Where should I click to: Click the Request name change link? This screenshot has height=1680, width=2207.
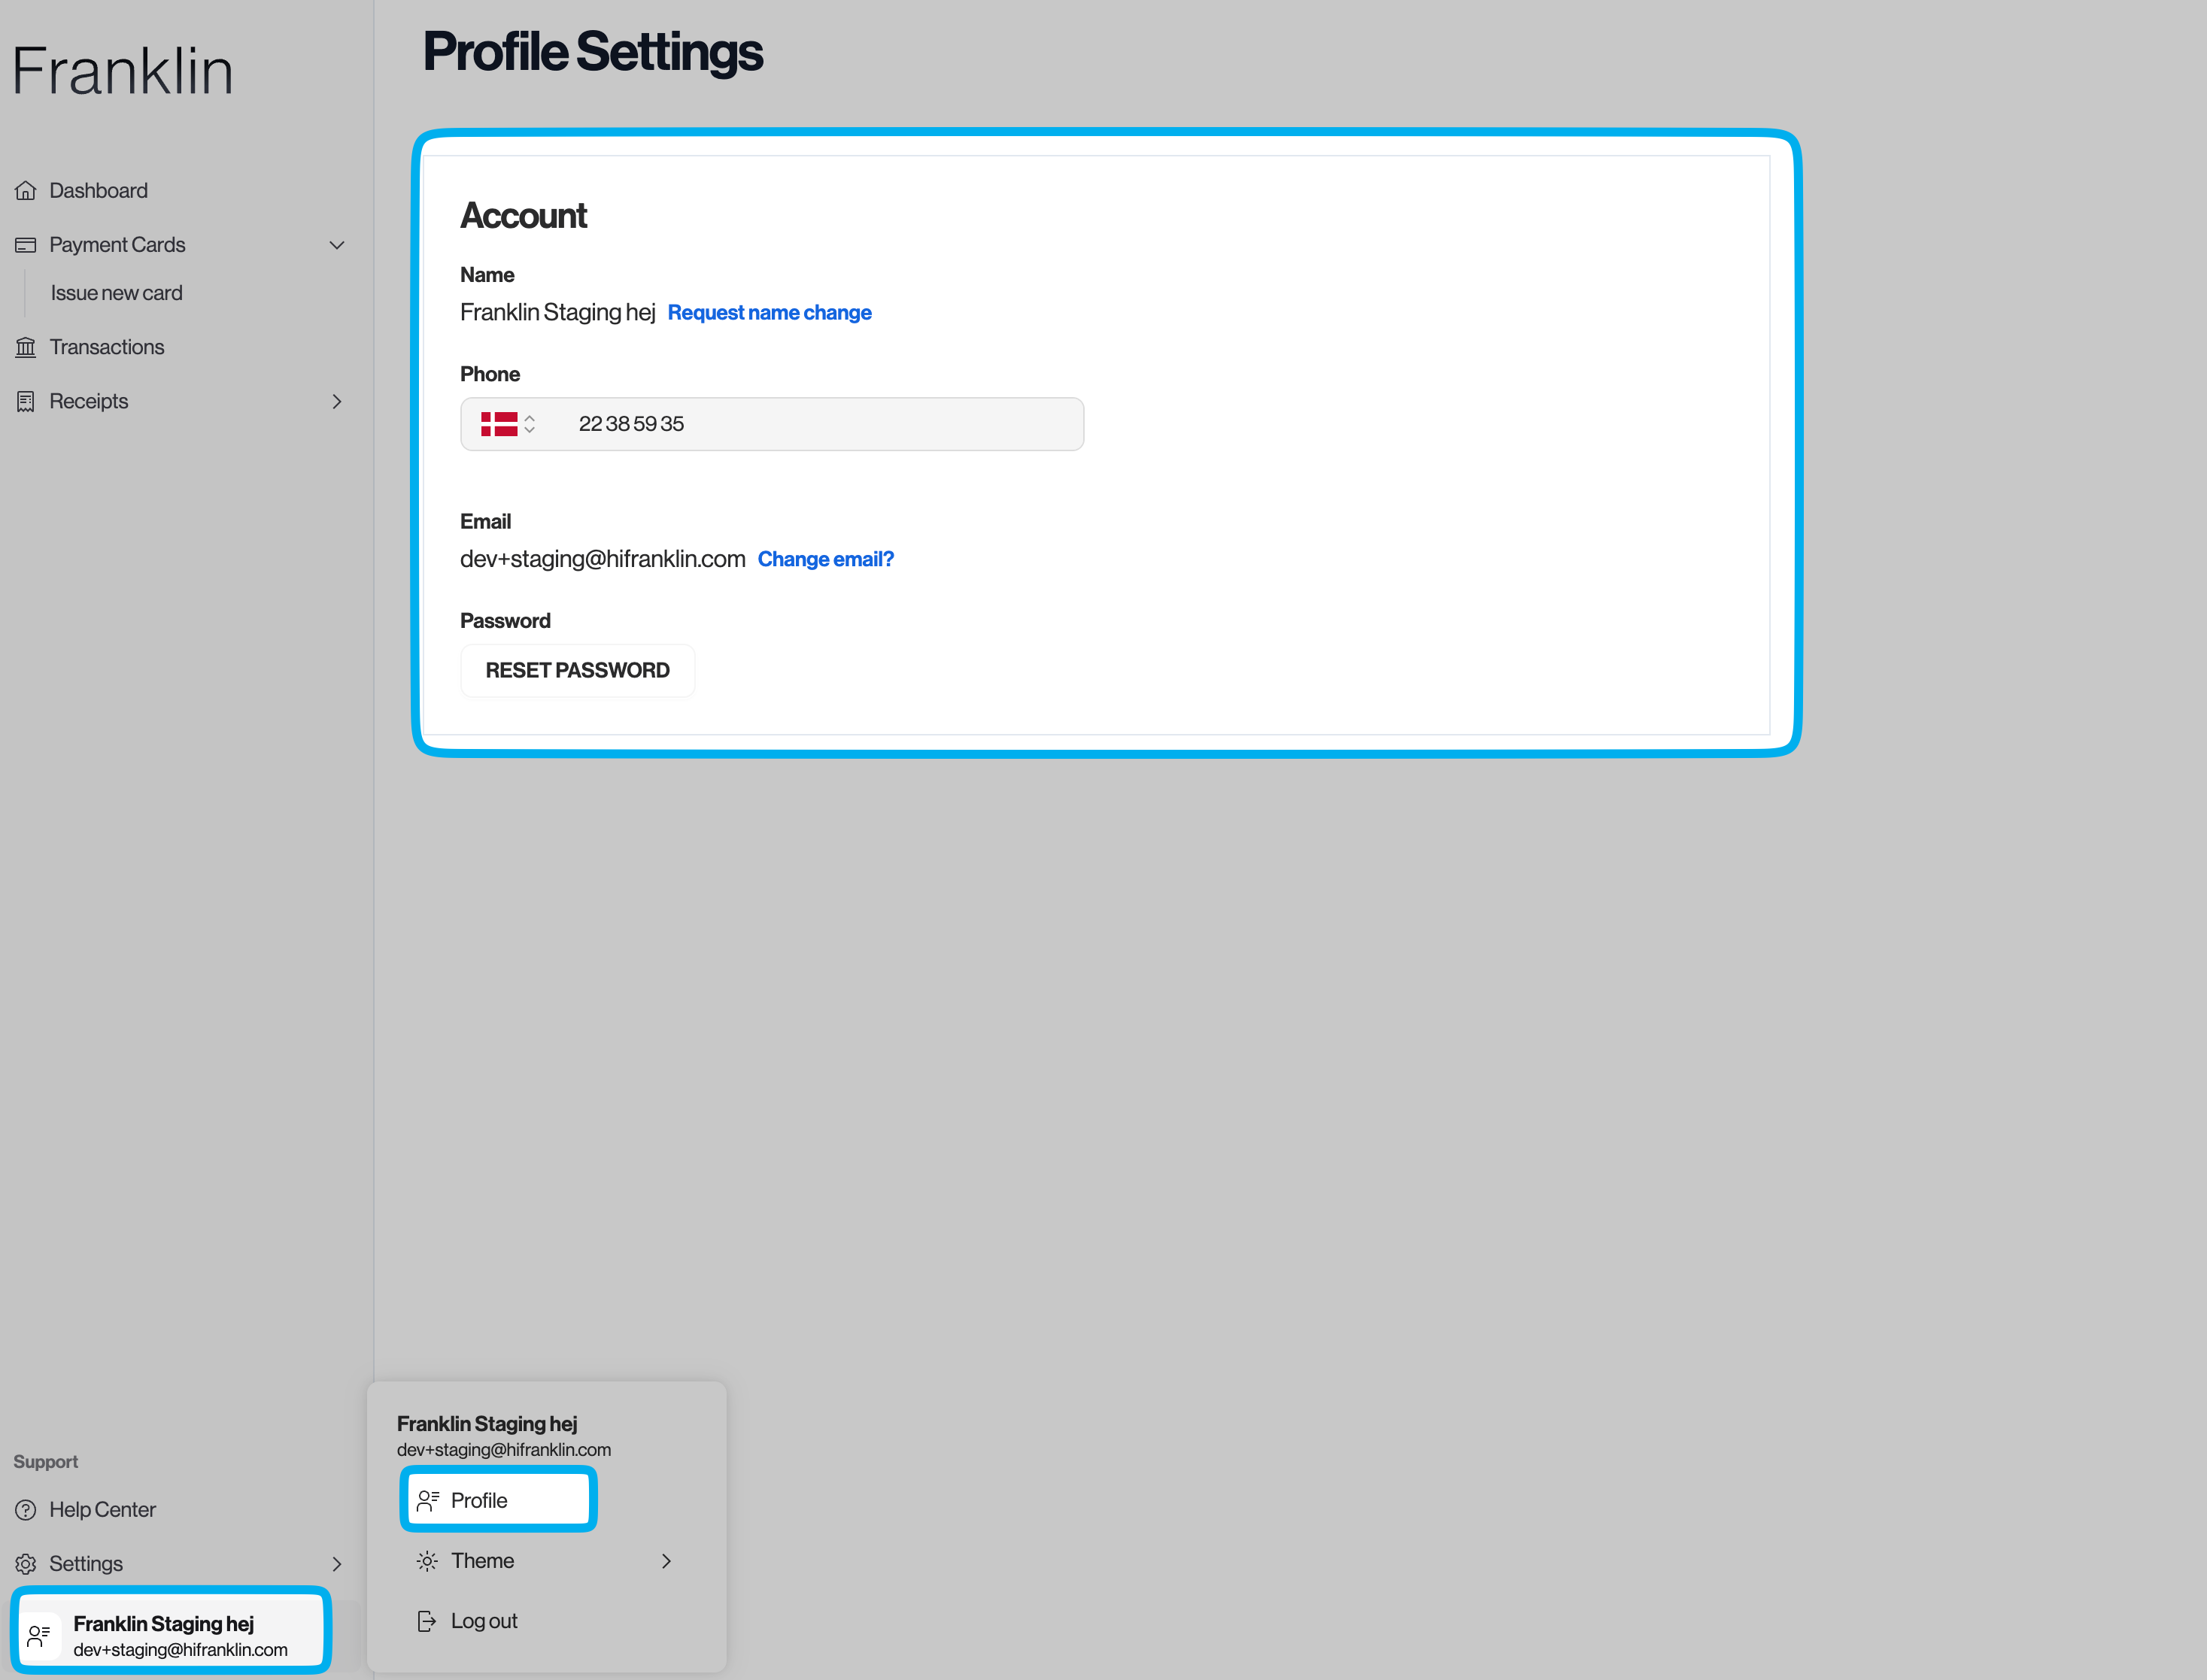click(769, 313)
